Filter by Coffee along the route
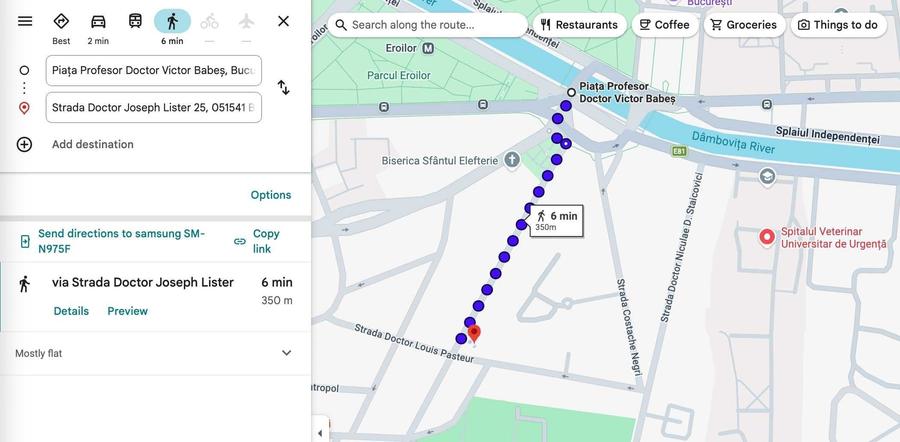The height and width of the screenshot is (442, 900). coord(665,25)
